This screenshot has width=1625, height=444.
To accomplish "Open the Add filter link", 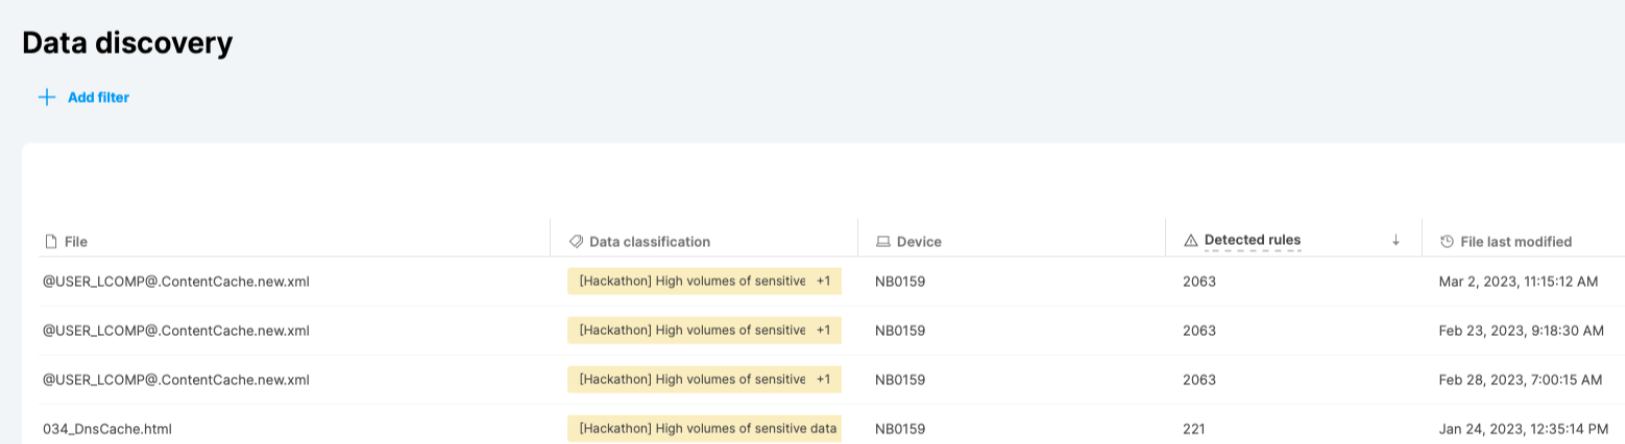I will pos(98,97).
